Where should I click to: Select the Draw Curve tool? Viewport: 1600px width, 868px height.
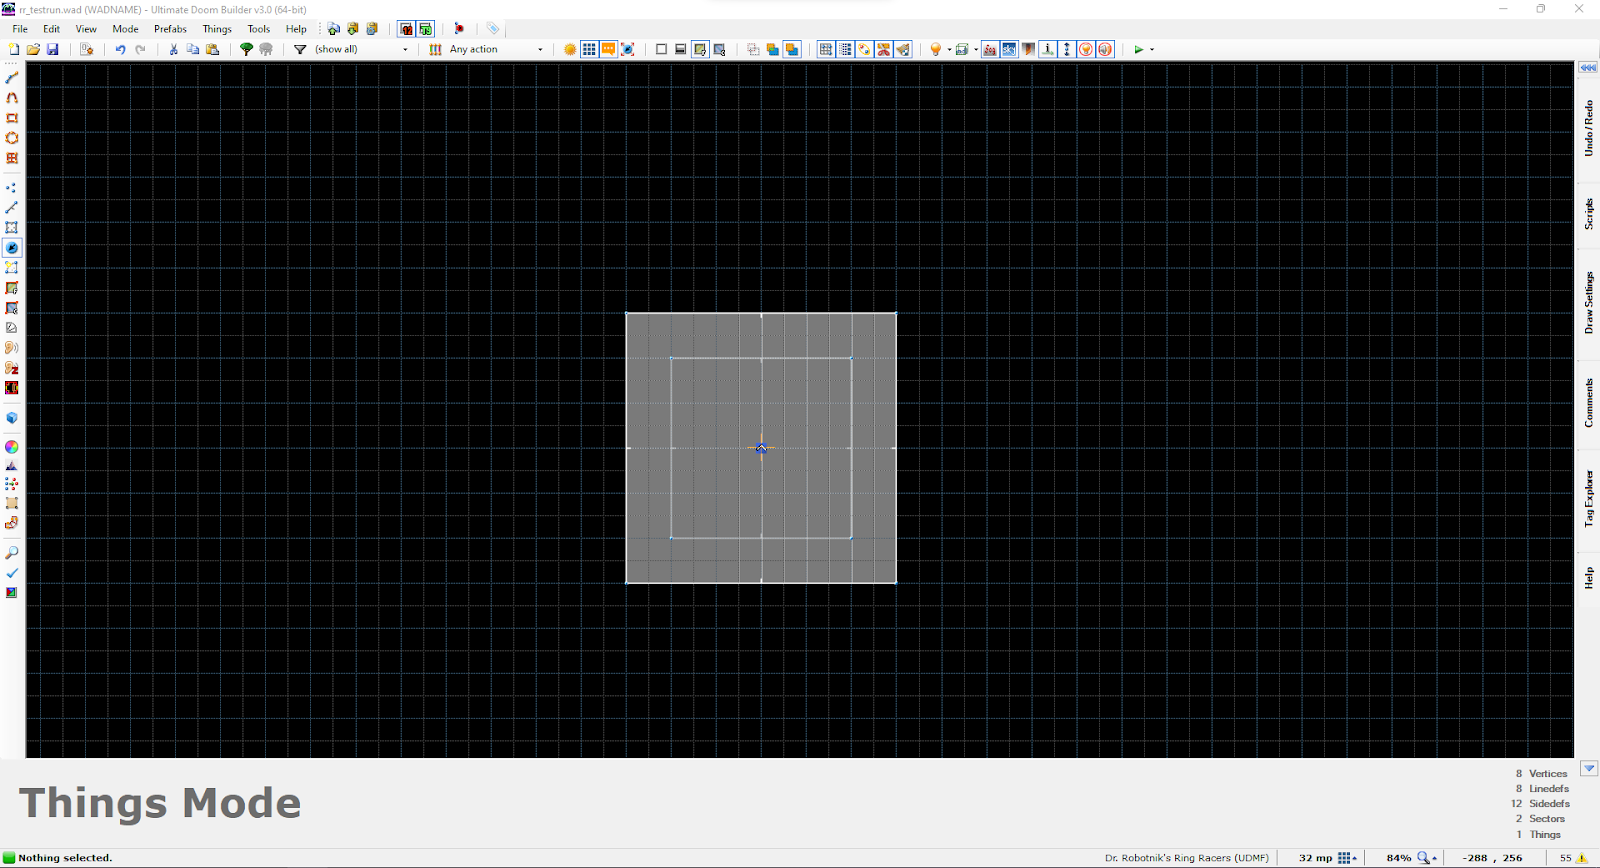pyautogui.click(x=12, y=97)
